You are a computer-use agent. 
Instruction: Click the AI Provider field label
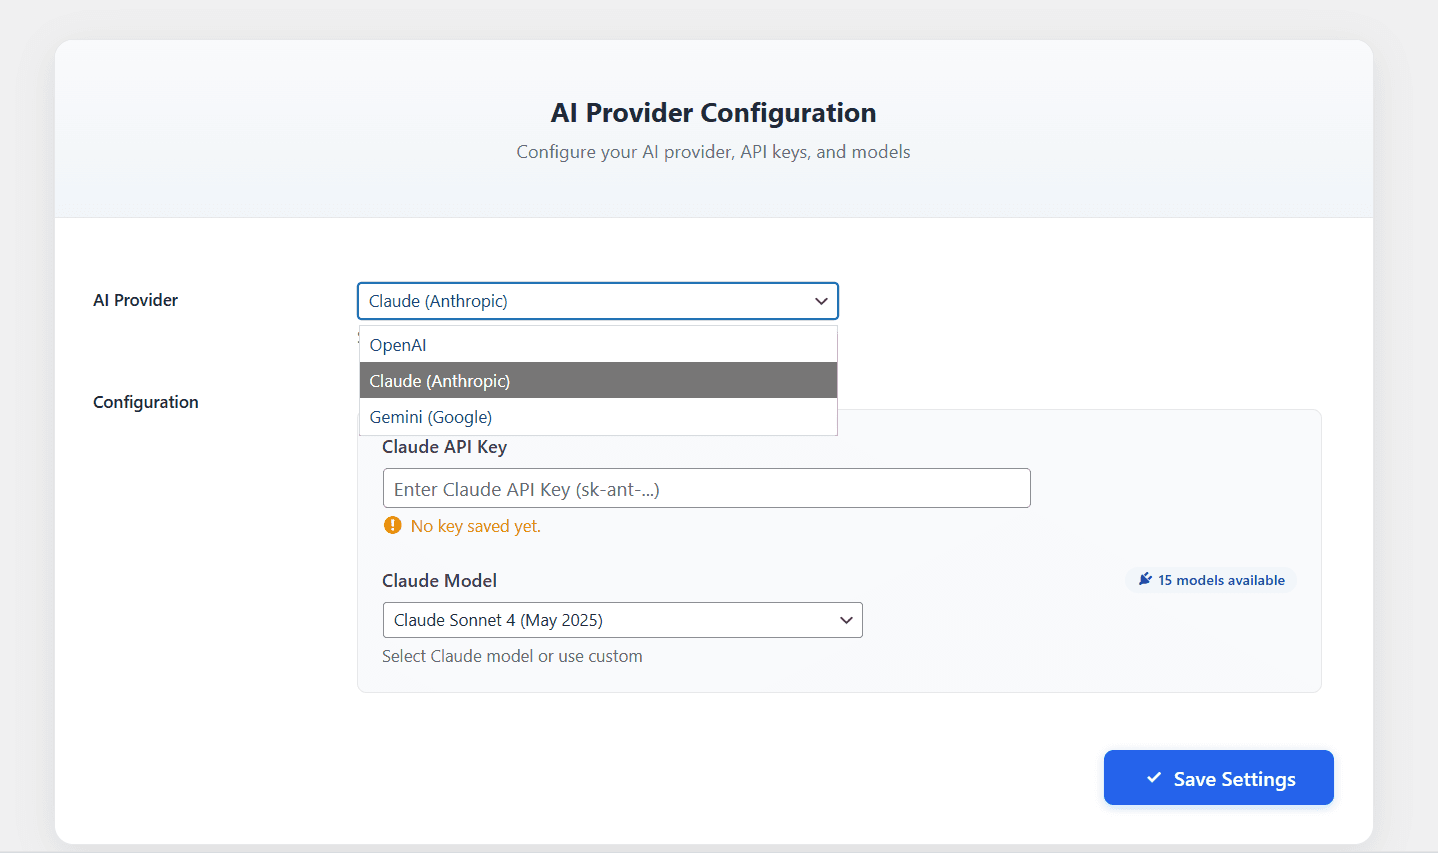click(135, 300)
